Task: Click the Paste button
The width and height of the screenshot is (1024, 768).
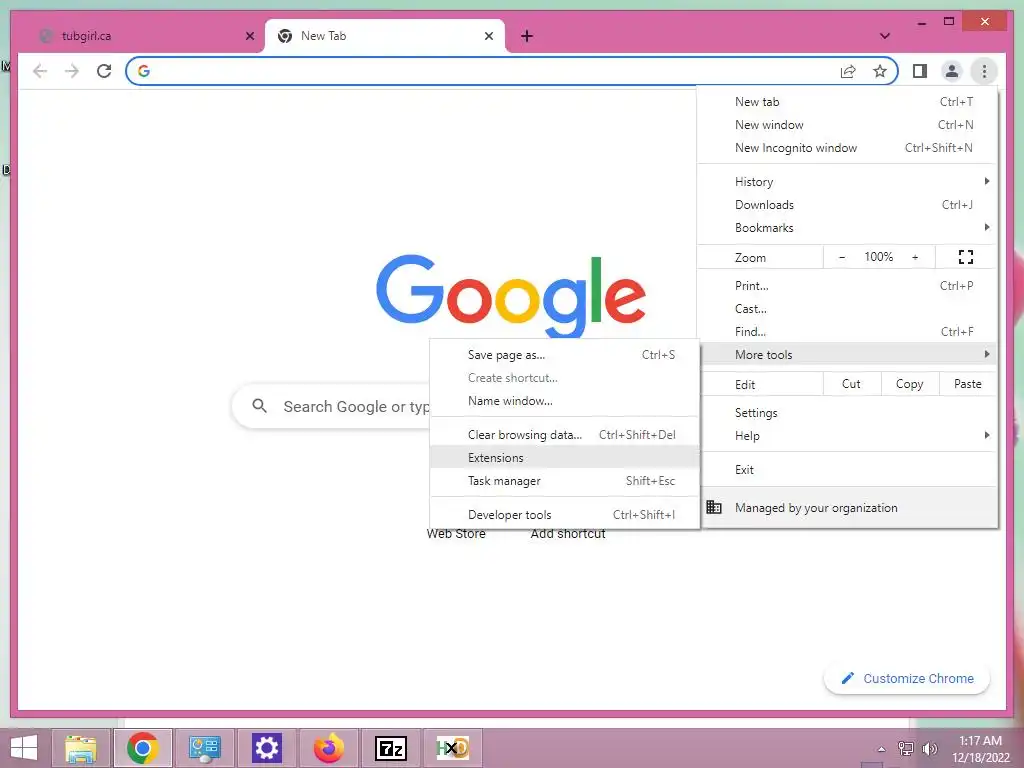Action: tap(968, 384)
